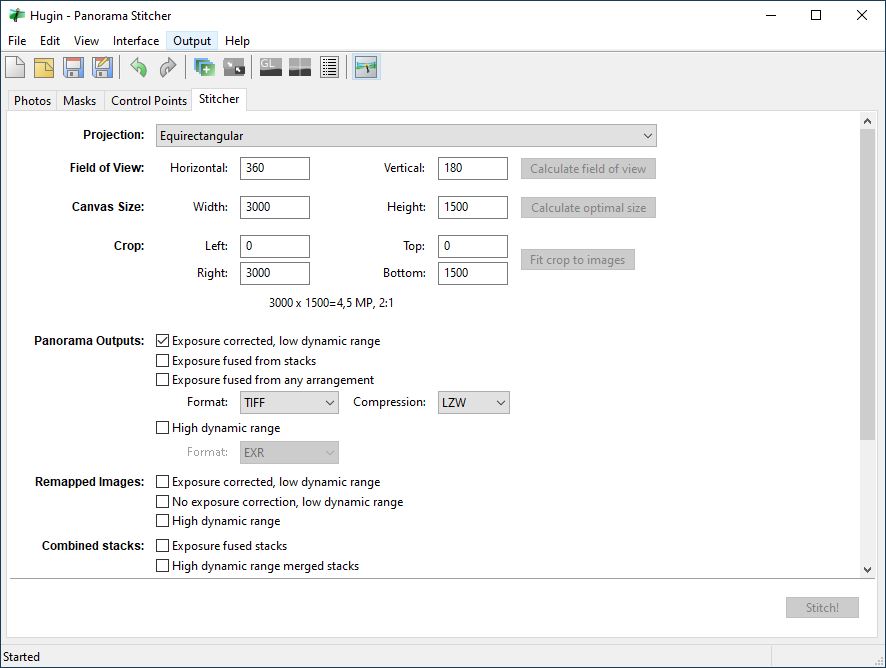Click the "Crop:" label
Viewport: 886px width, 668px height.
click(129, 246)
